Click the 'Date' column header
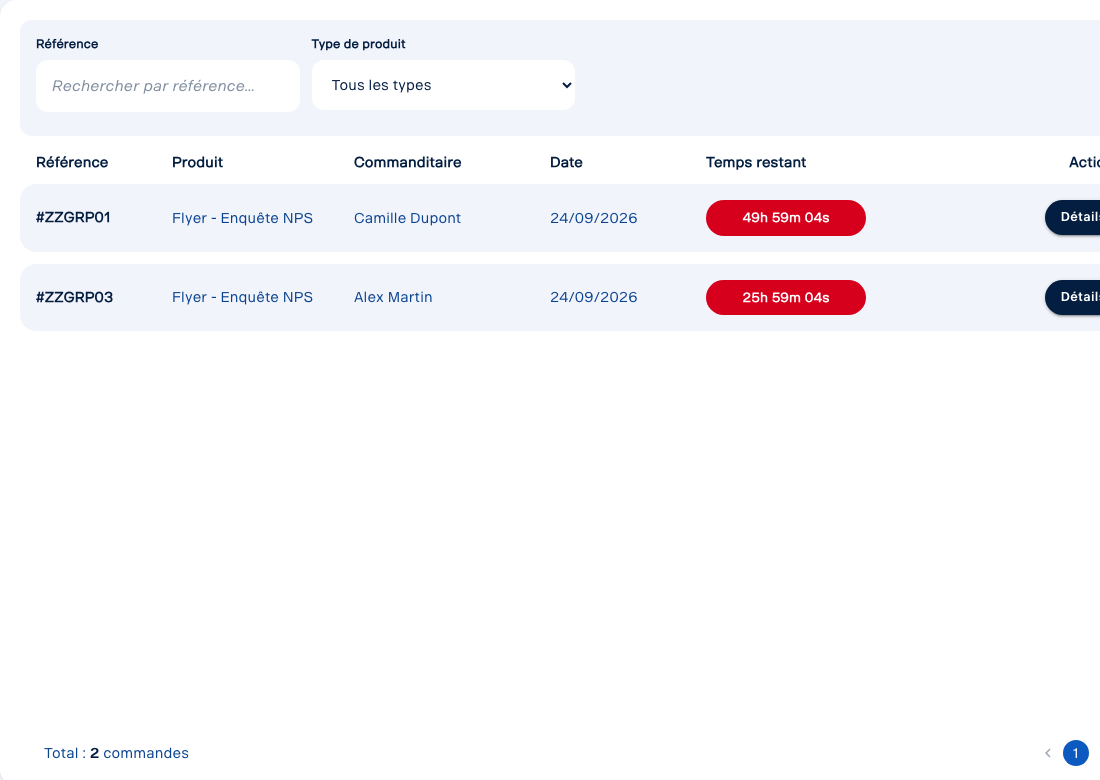This screenshot has width=1100, height=780. point(566,162)
